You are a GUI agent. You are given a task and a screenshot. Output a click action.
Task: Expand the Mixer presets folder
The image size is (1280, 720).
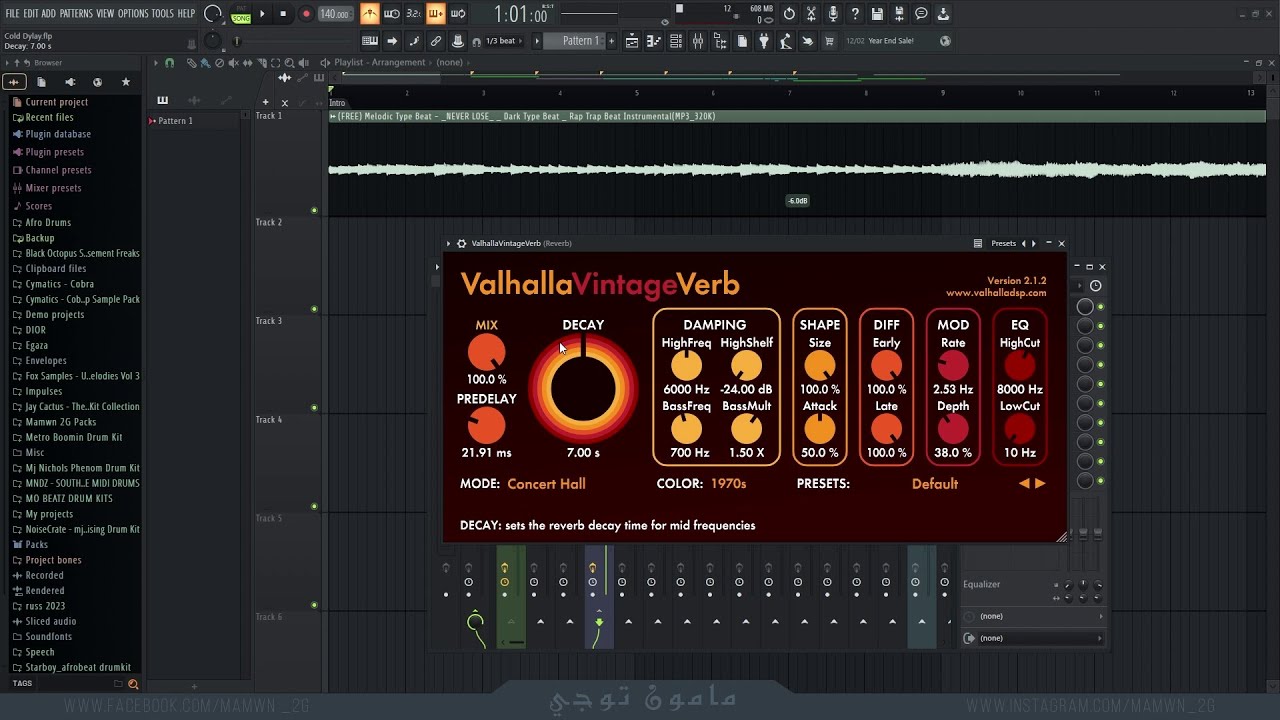(x=53, y=188)
